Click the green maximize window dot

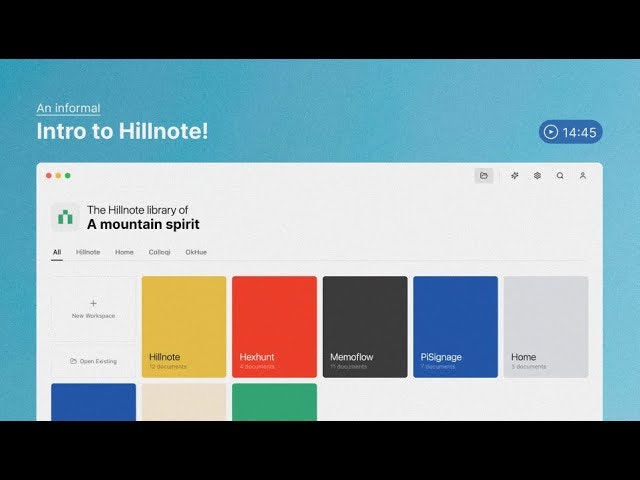point(68,176)
